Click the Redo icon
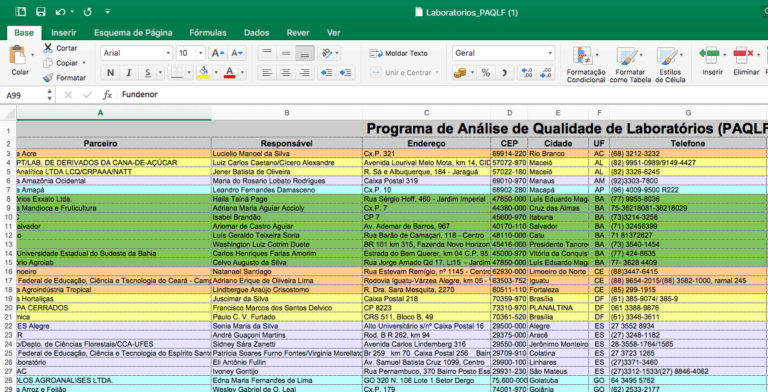 [x=88, y=12]
